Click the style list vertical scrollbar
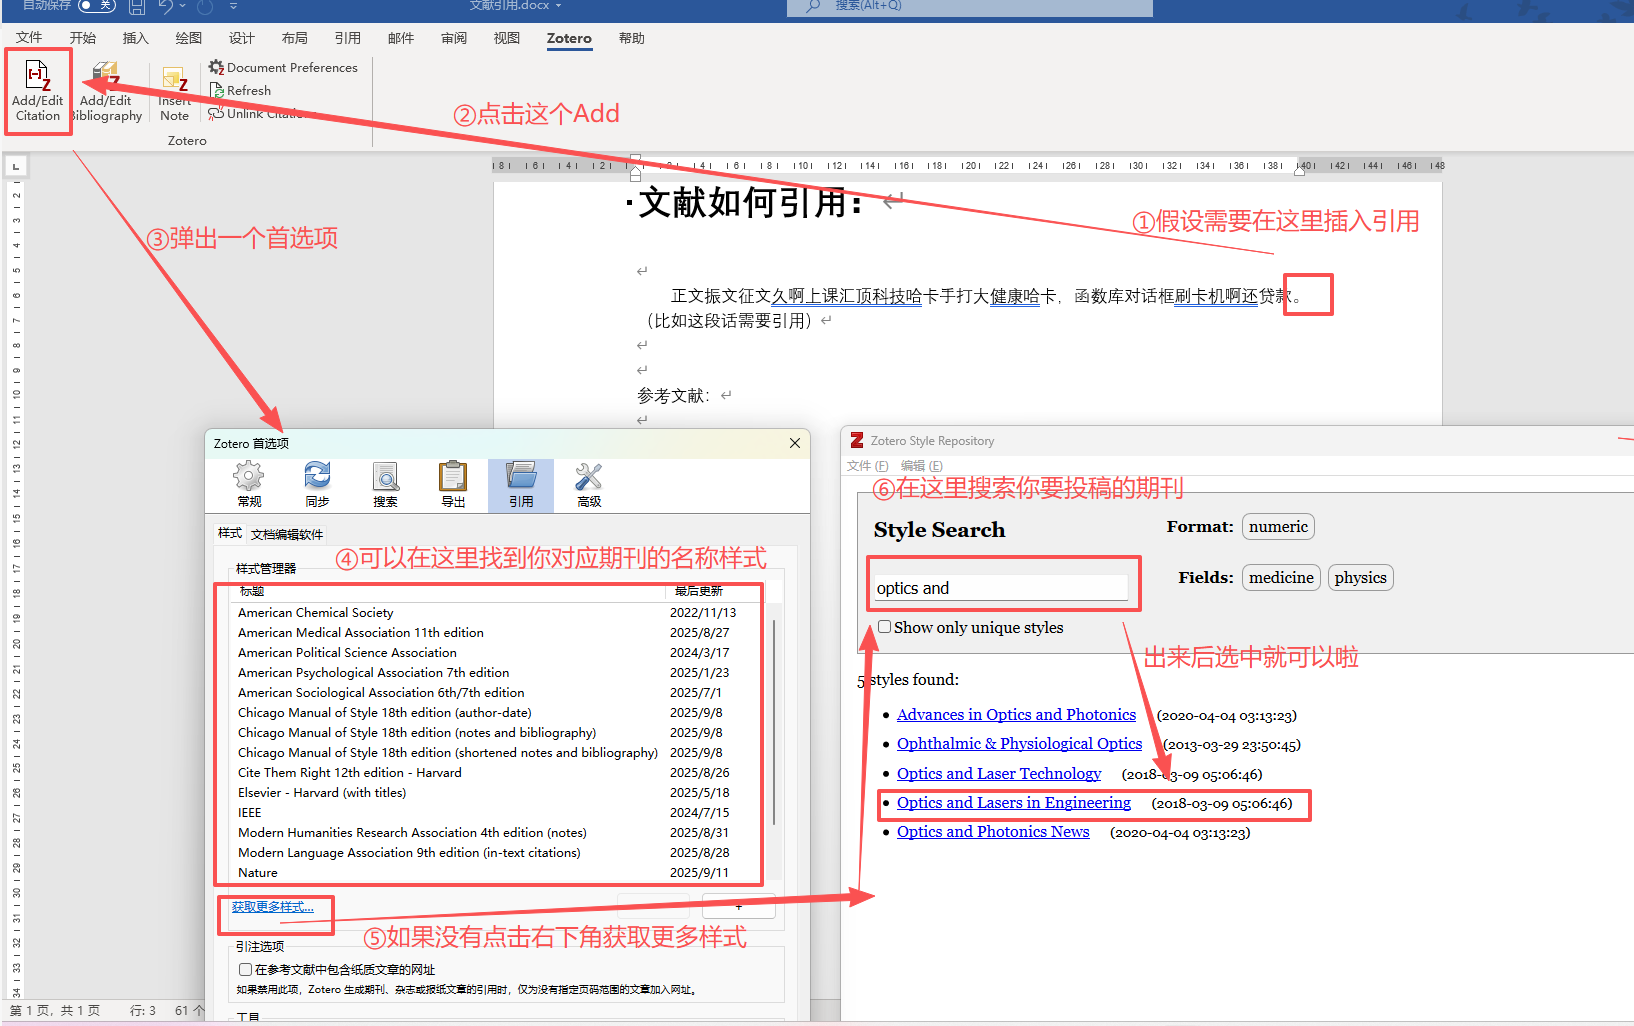 click(x=775, y=722)
